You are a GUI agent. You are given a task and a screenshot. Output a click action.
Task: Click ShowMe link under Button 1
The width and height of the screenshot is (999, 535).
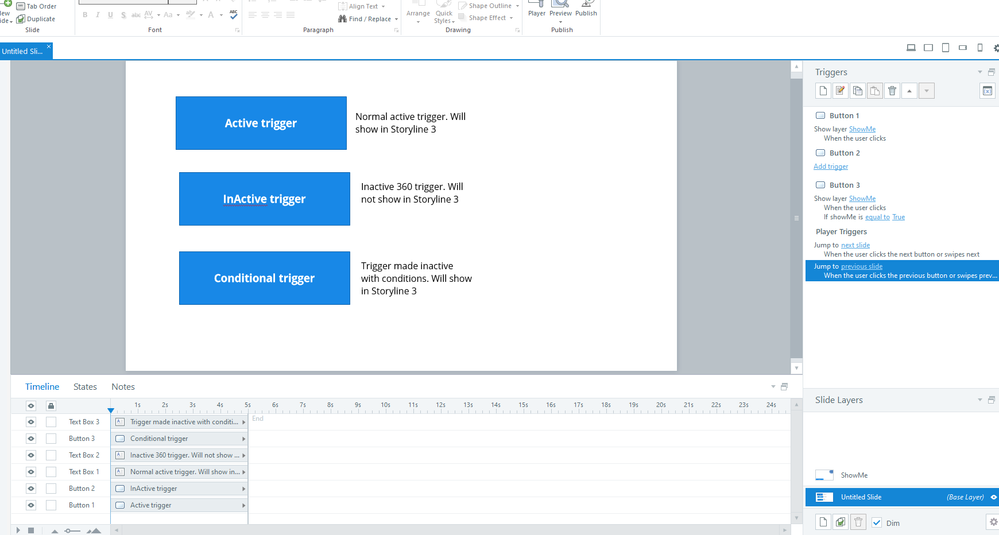point(862,129)
